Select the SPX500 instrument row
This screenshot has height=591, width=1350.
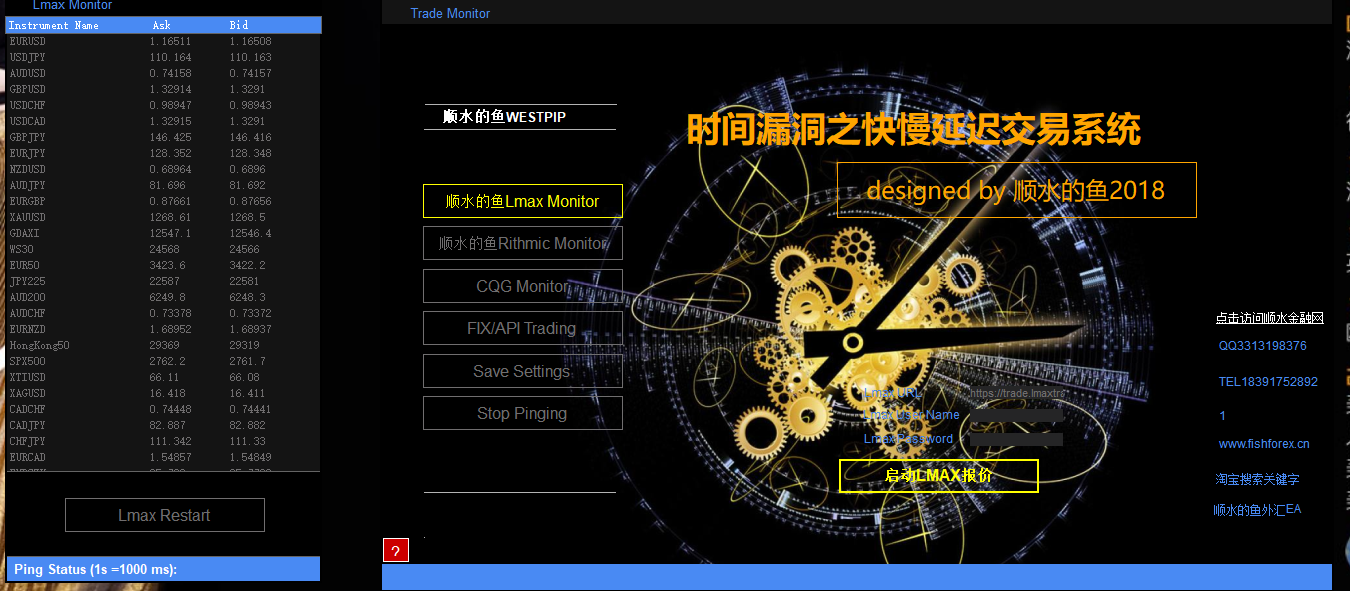[x=163, y=361]
